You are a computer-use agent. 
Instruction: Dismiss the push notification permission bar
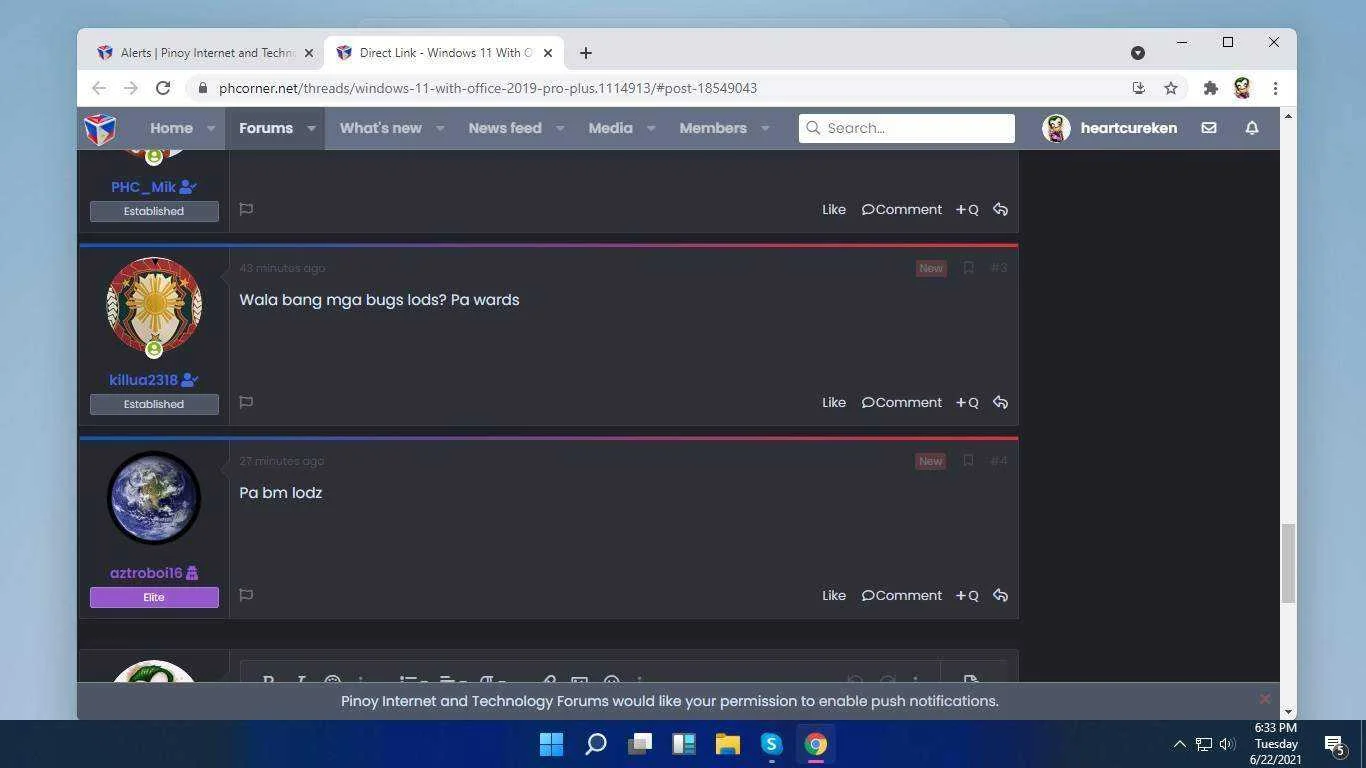click(1265, 699)
